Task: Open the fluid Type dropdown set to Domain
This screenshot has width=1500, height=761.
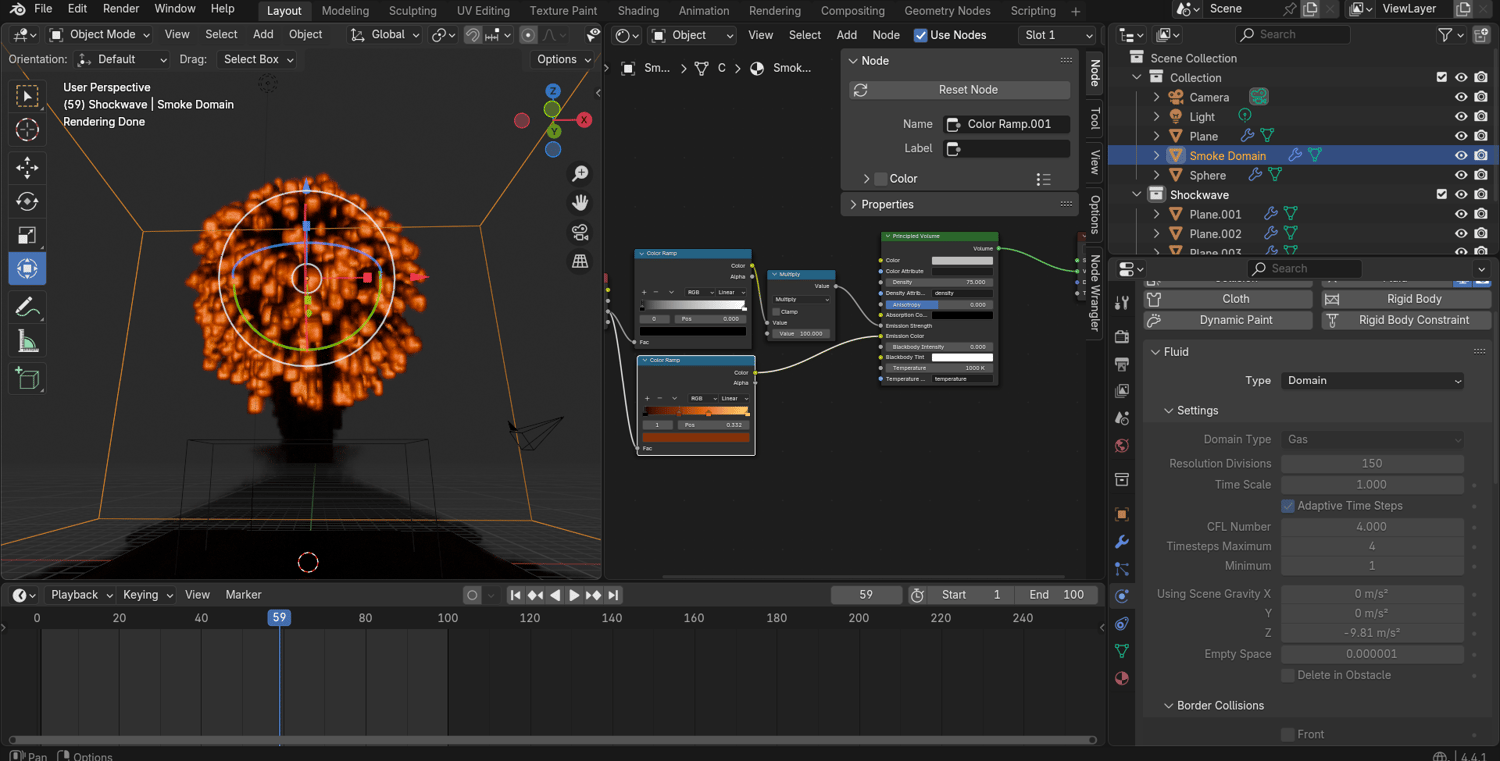Action: 1372,381
